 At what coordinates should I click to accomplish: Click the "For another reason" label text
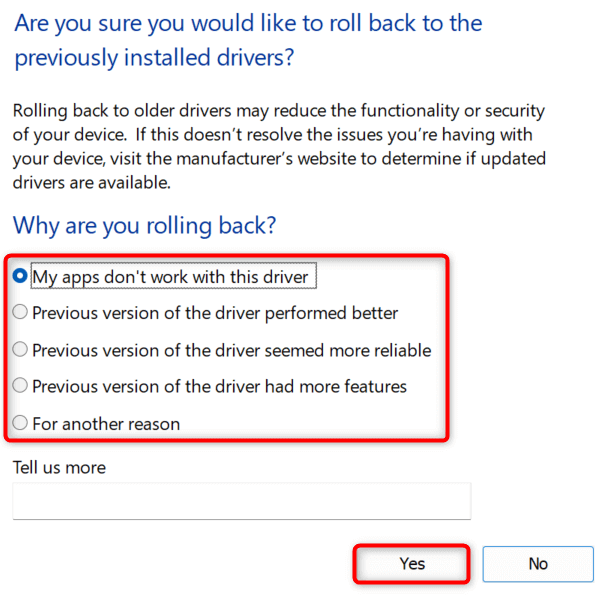[106, 424]
